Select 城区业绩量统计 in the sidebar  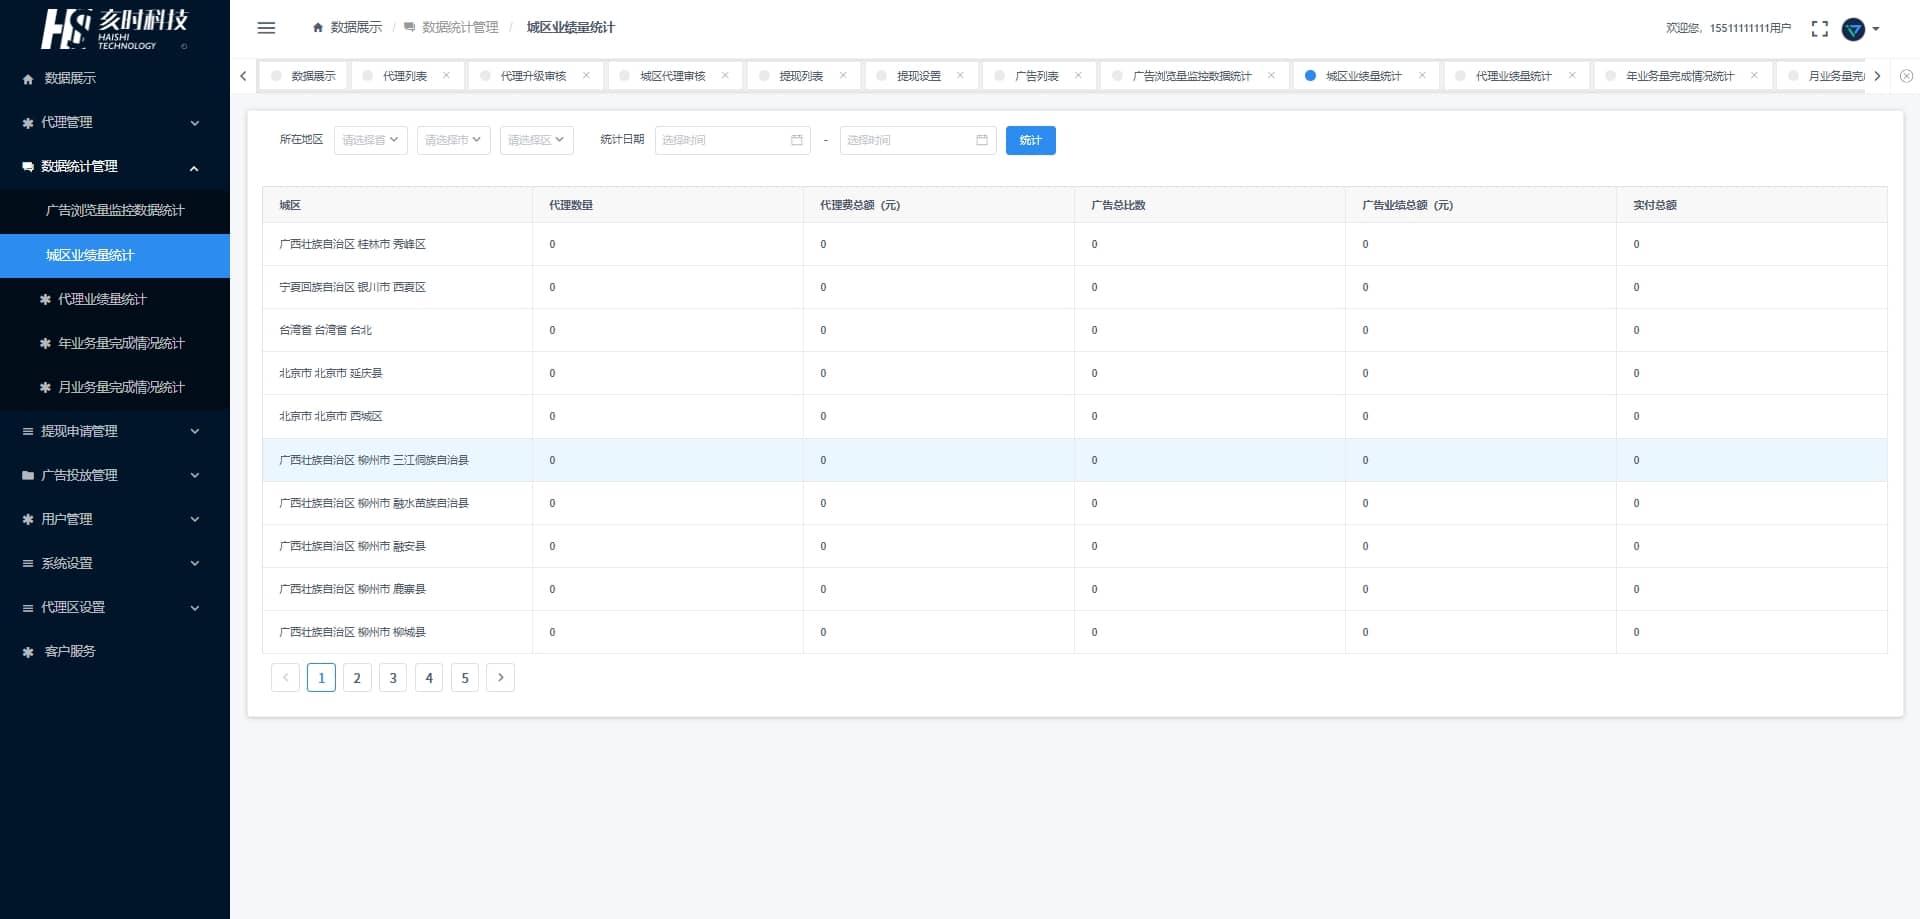115,255
